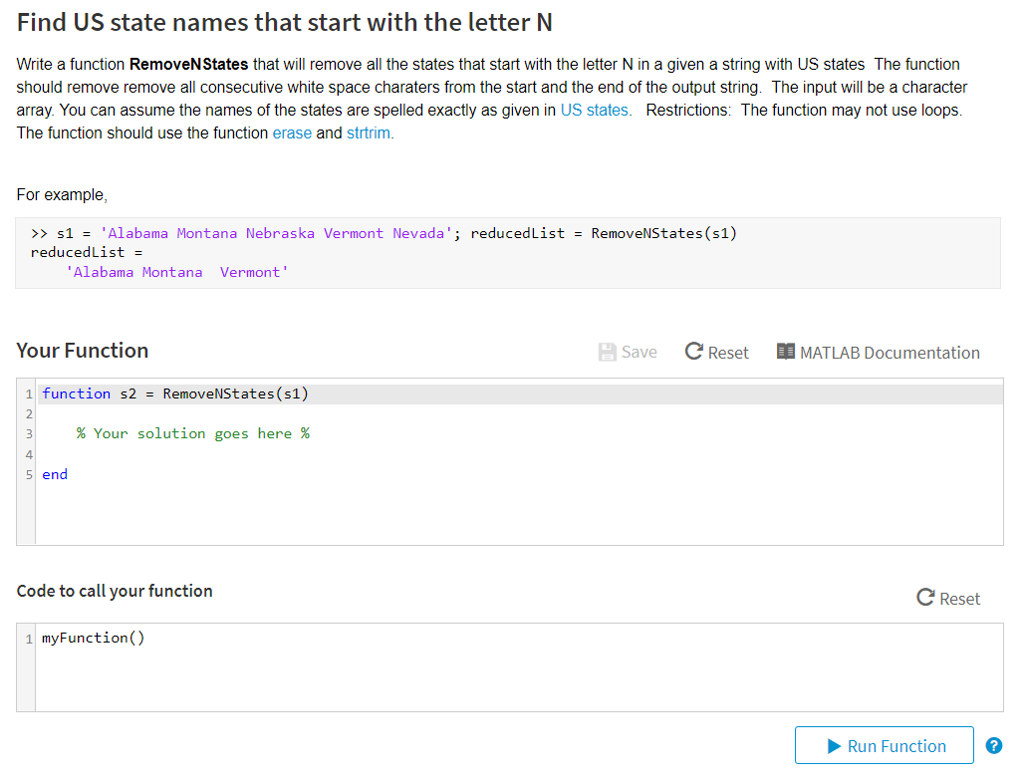
Task: Click the play triangle icon in Run Function
Action: point(834,746)
